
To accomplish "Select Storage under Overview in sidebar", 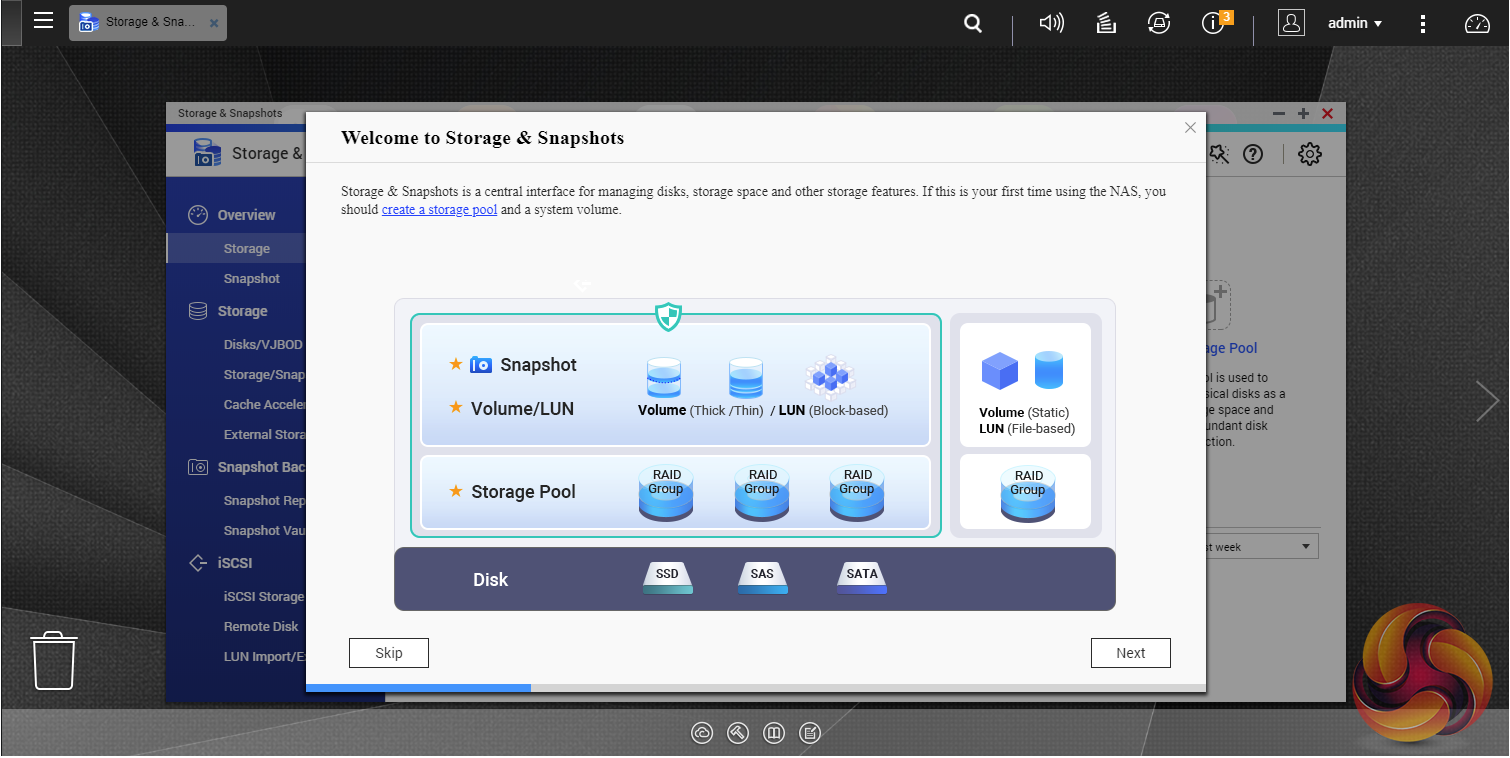I will tap(247, 249).
